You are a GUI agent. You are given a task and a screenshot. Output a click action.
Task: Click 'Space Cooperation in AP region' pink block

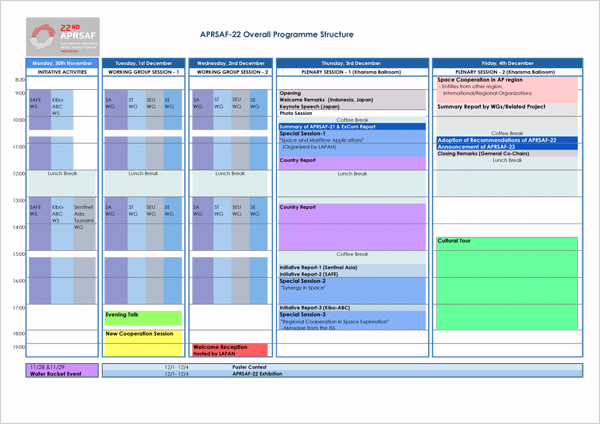(507, 90)
